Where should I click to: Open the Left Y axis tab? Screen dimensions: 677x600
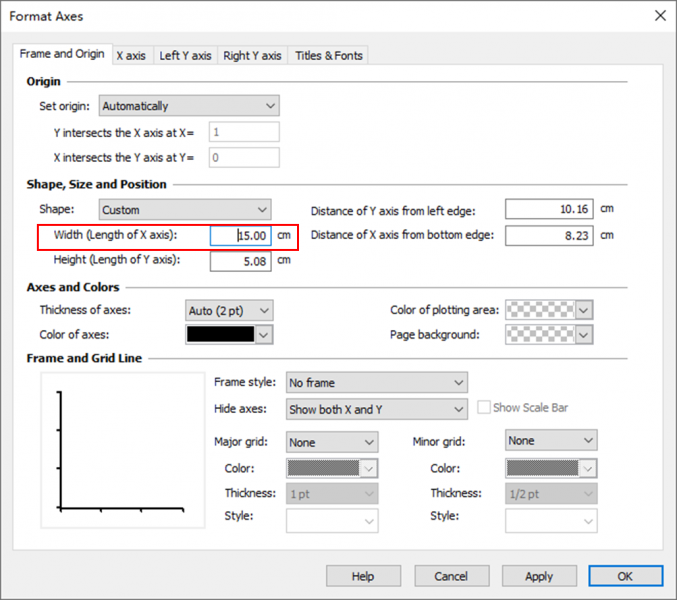tap(185, 56)
